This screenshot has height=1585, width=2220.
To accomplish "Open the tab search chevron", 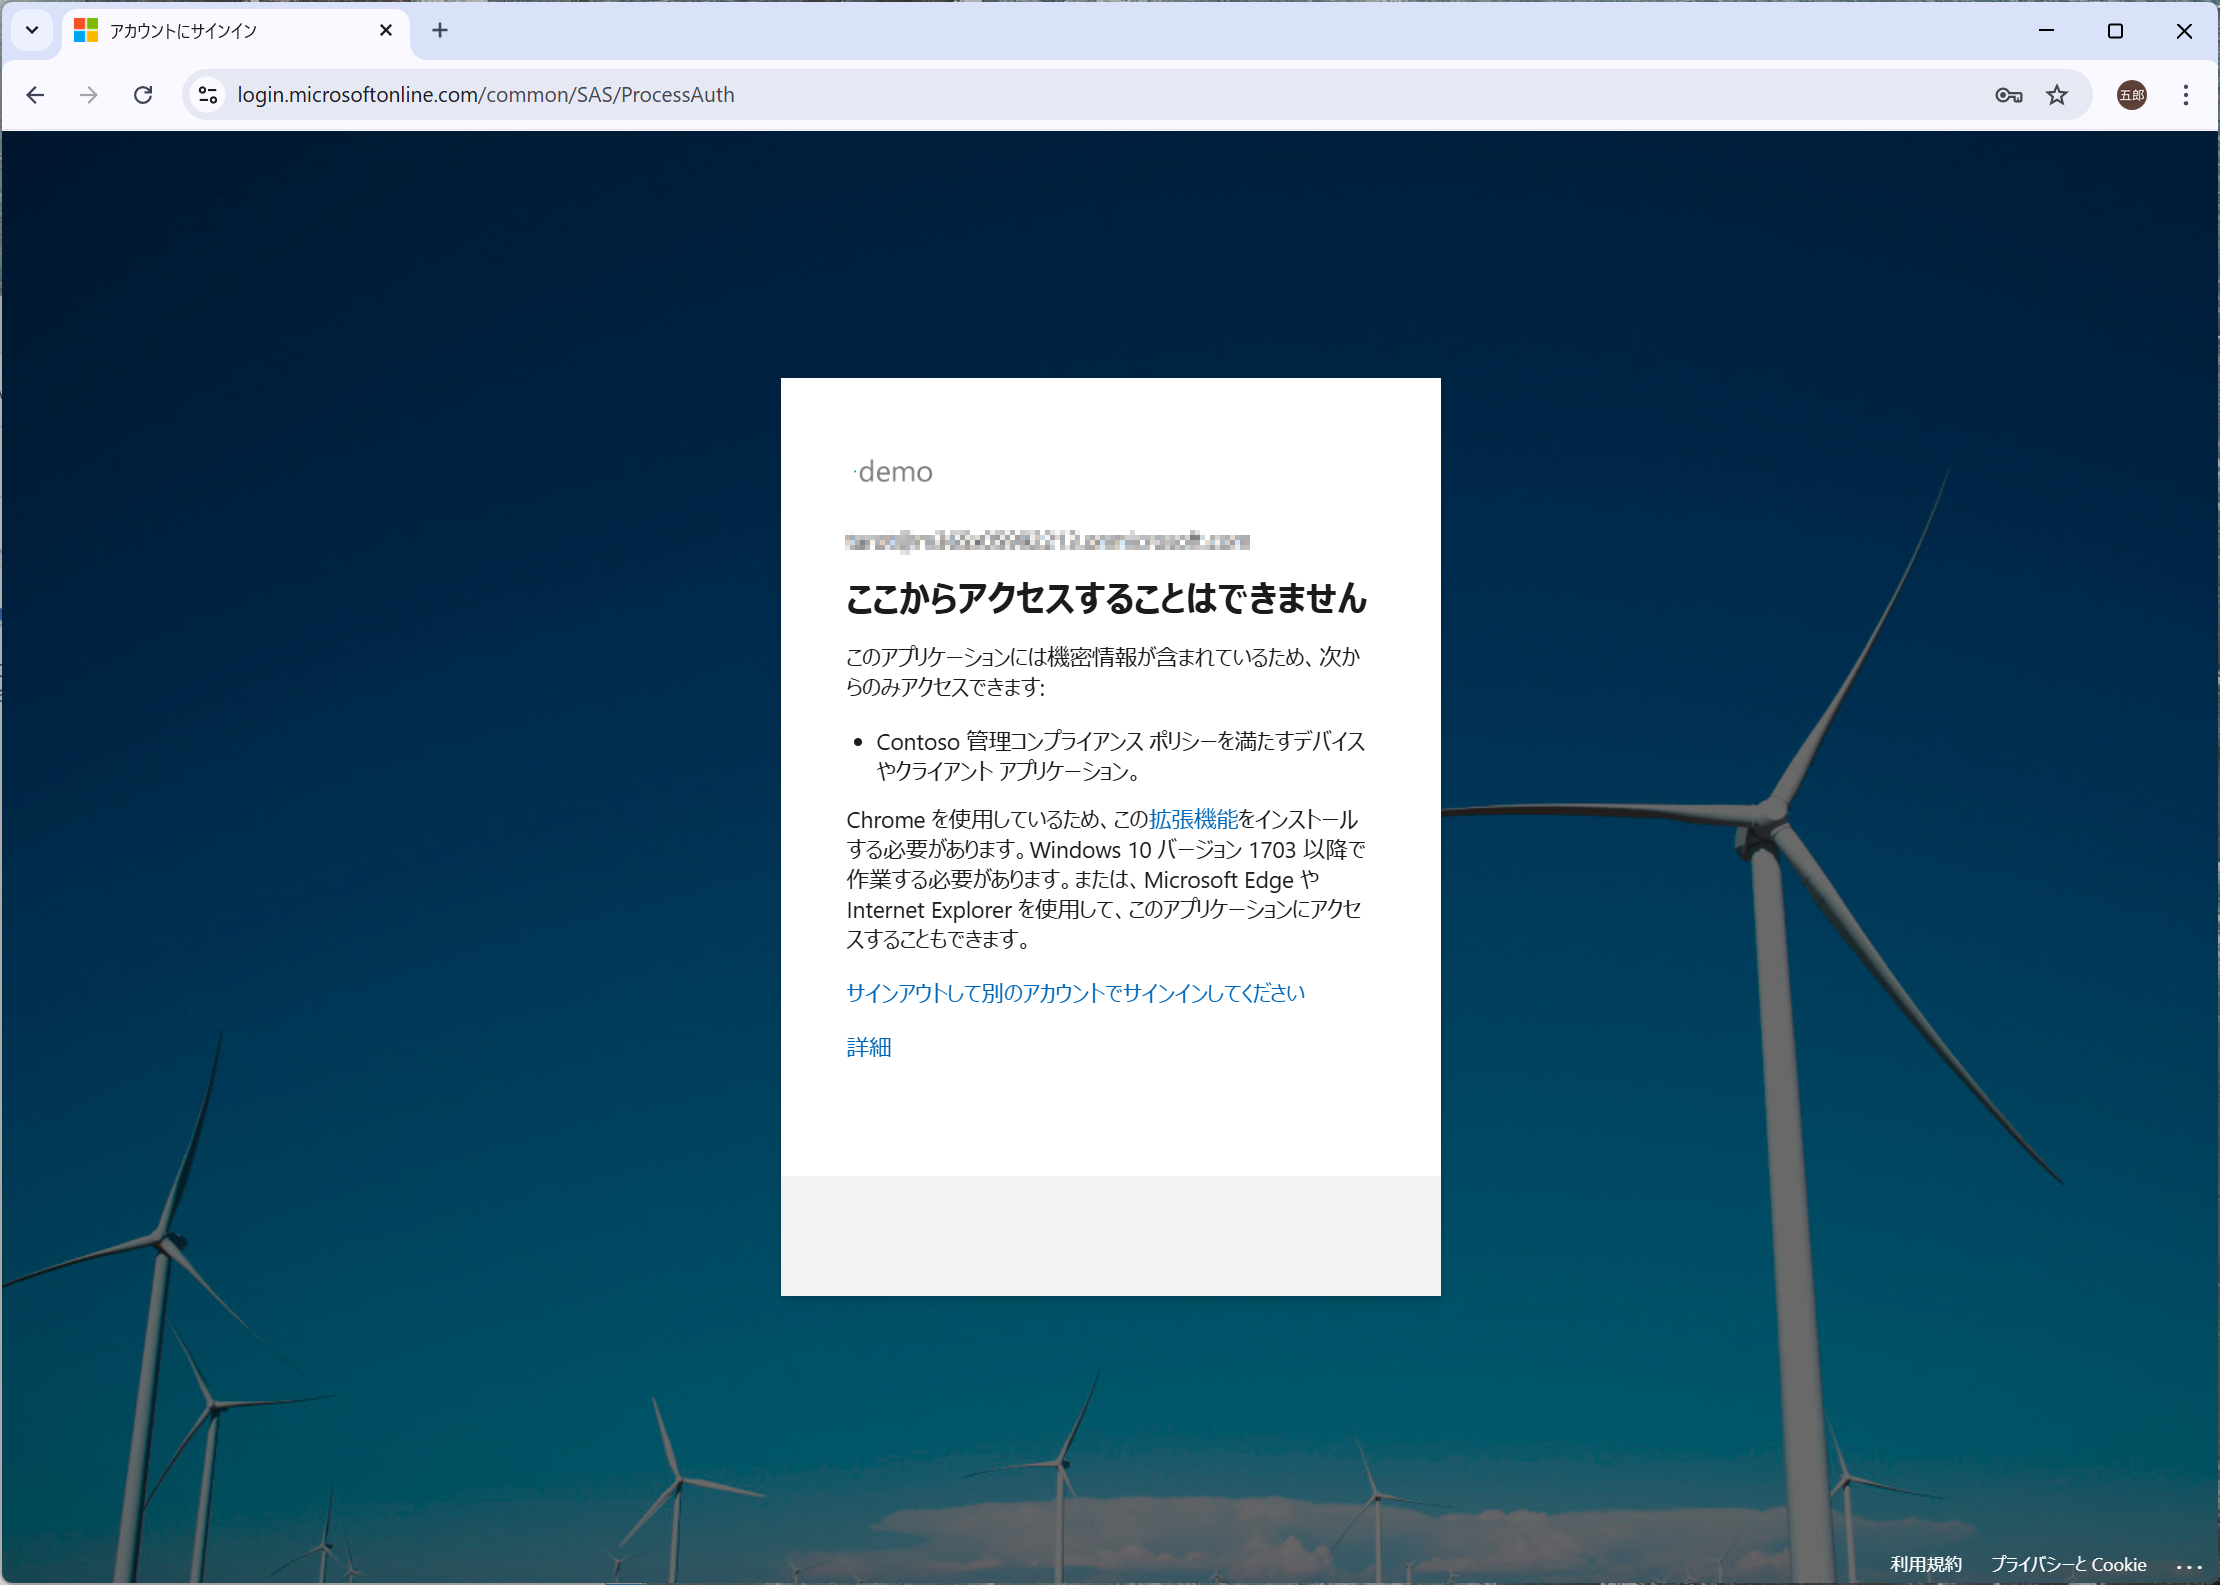I will point(31,30).
